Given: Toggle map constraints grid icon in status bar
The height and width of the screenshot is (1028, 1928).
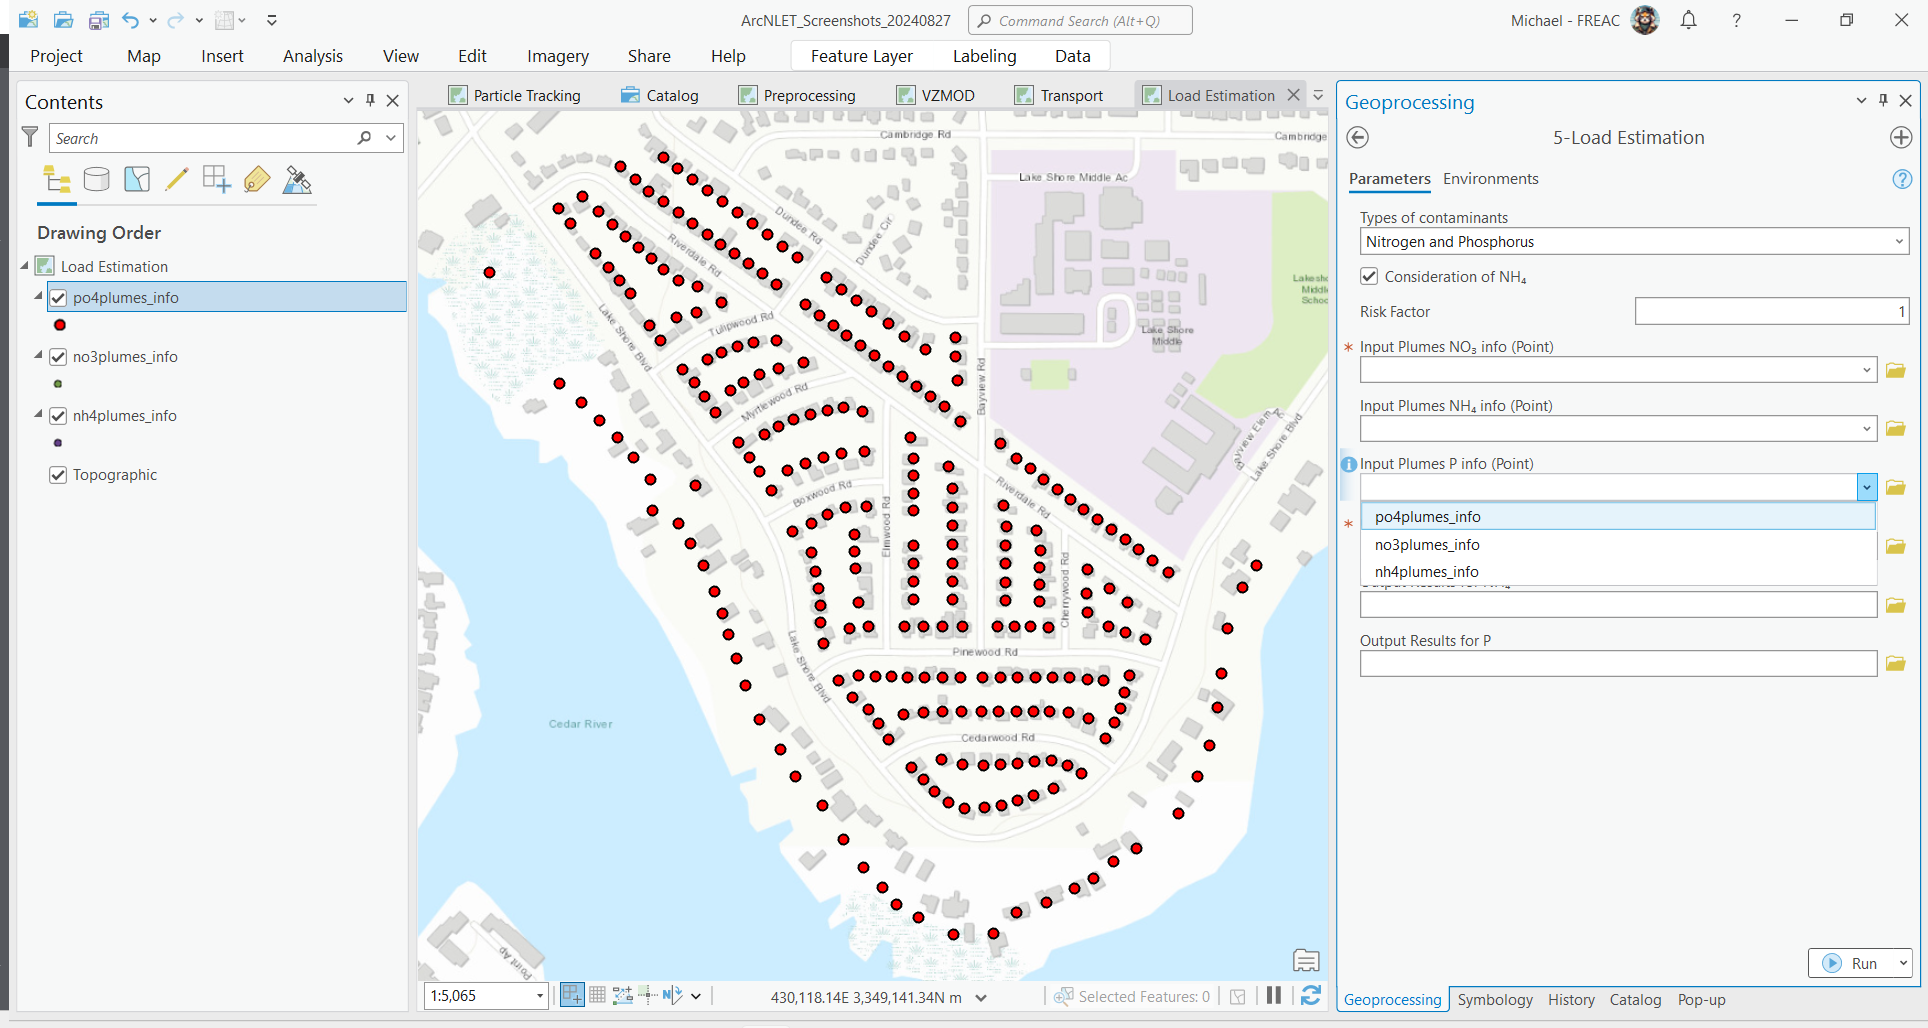Looking at the screenshot, I should 597,995.
